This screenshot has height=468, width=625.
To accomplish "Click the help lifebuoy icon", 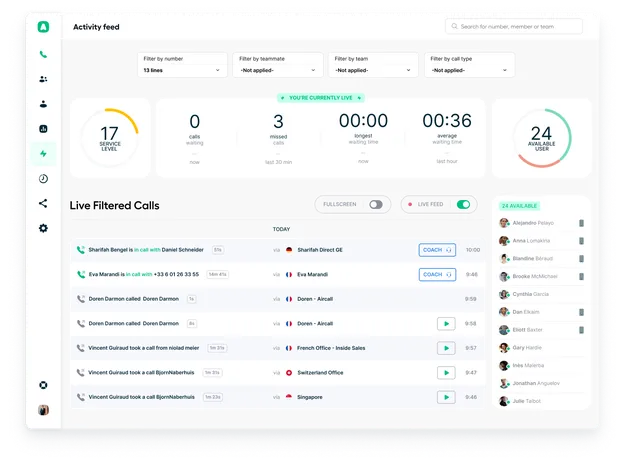I will tap(43, 385).
